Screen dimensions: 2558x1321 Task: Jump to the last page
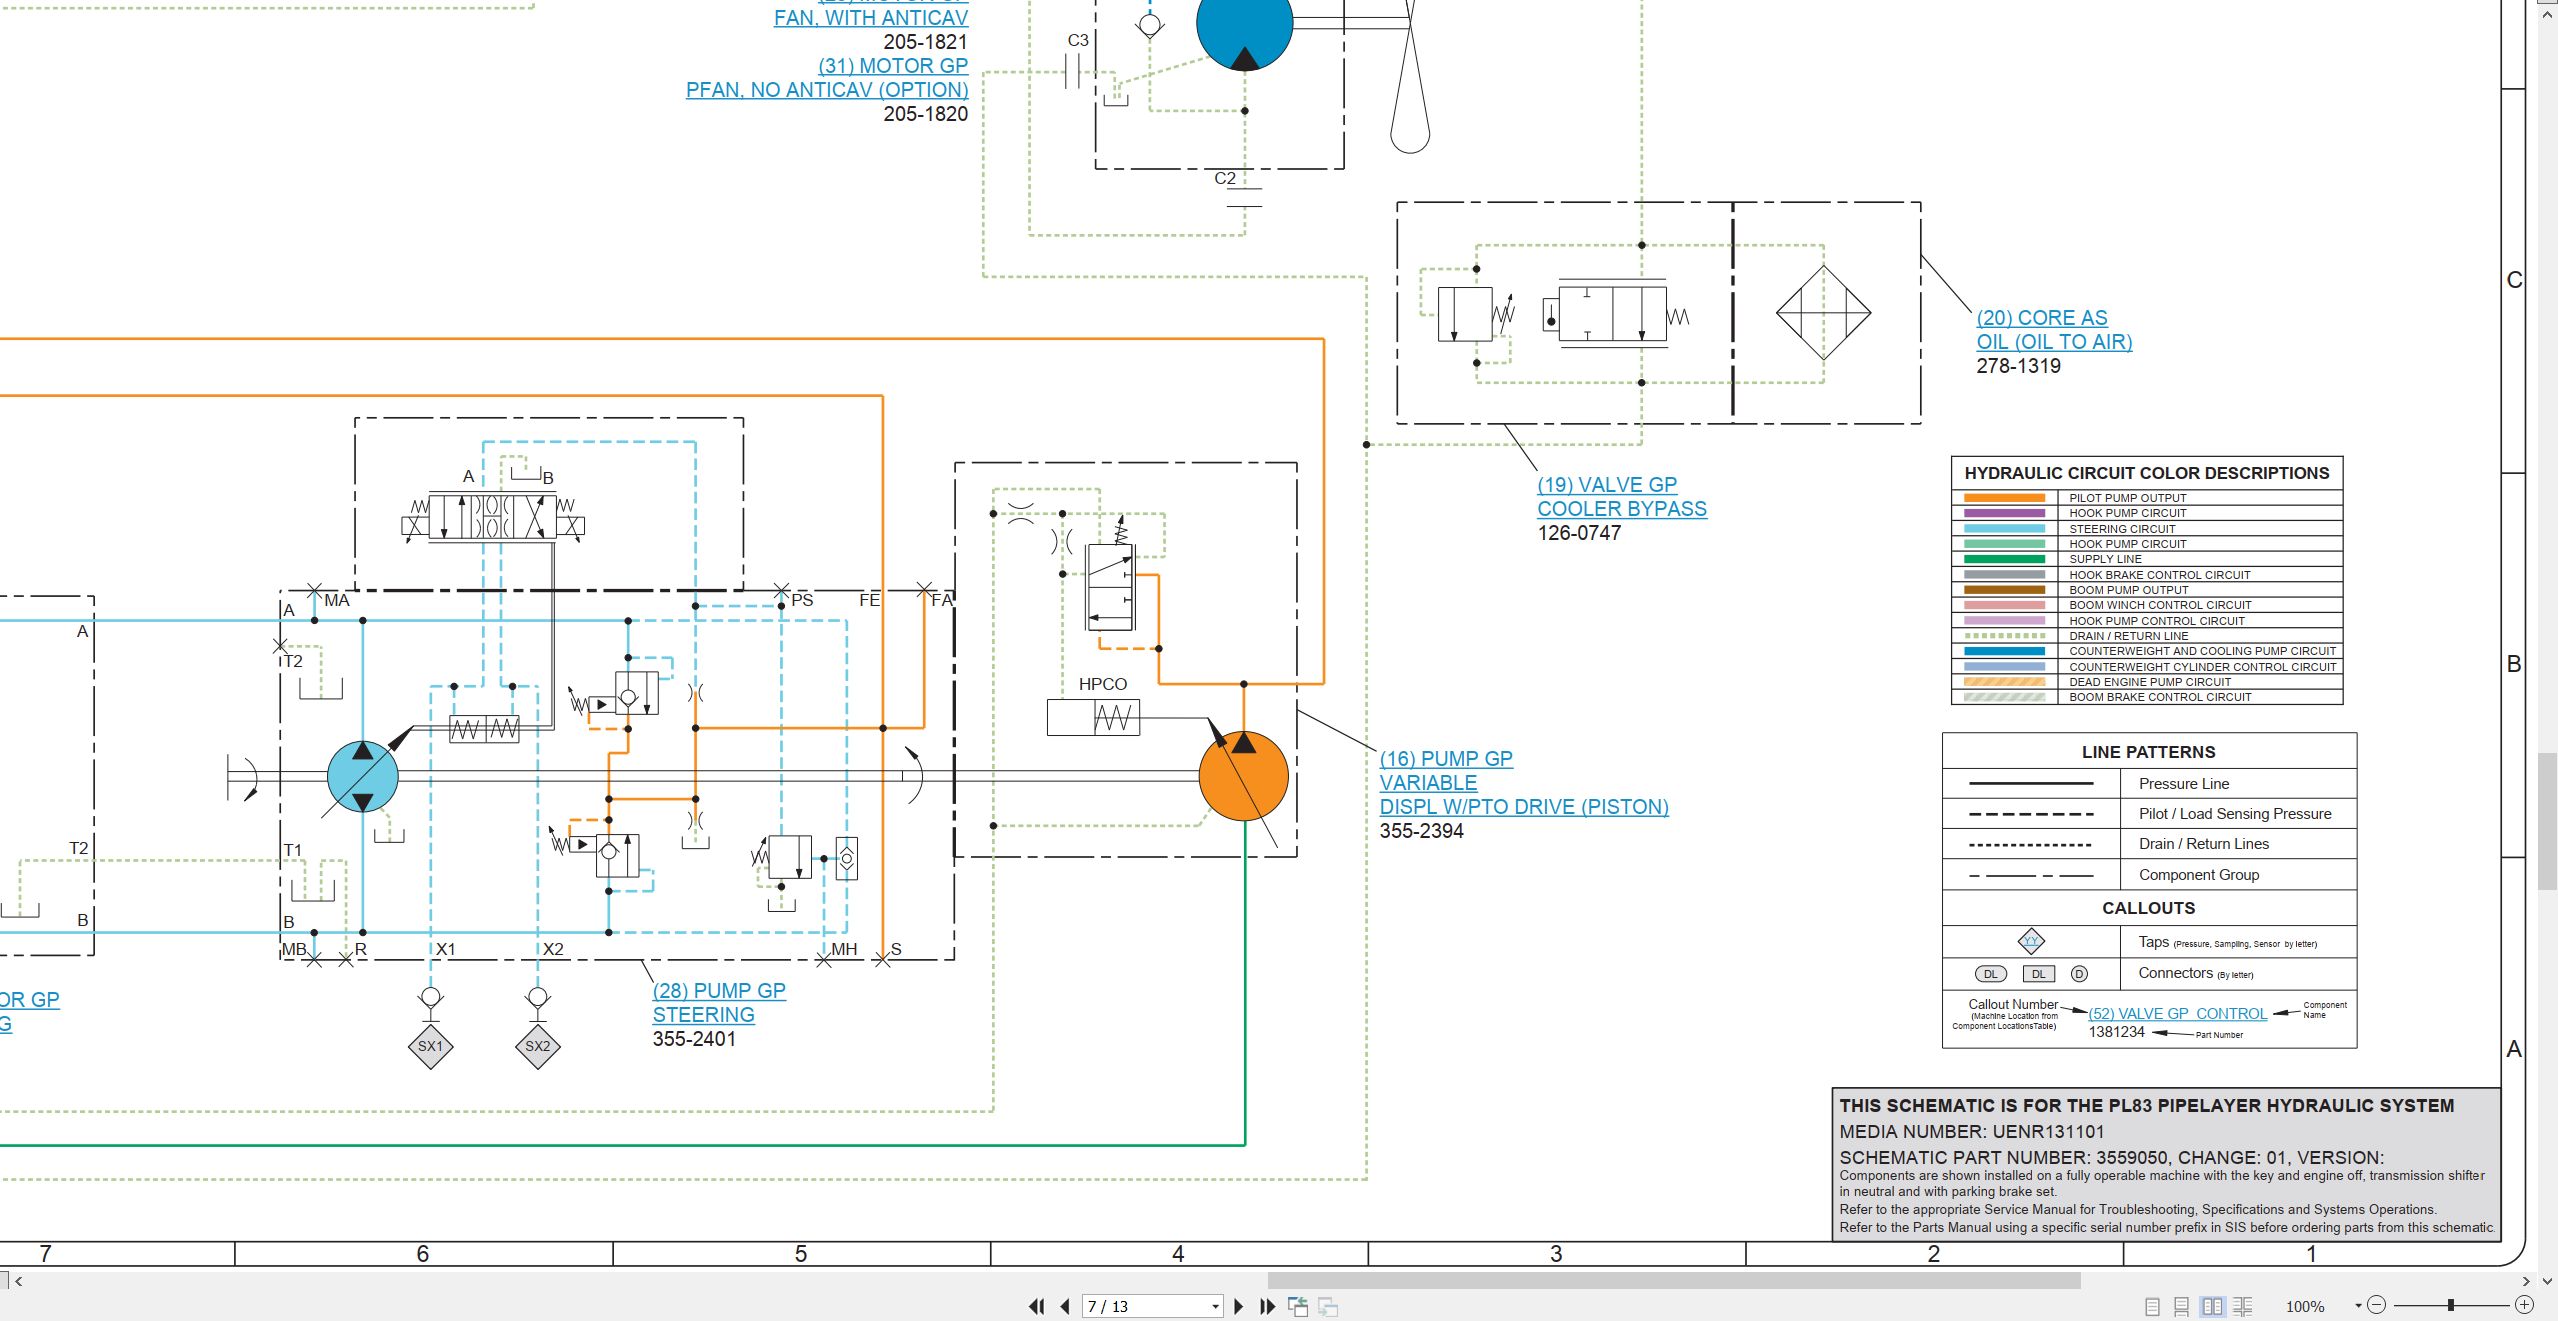tap(1268, 1306)
